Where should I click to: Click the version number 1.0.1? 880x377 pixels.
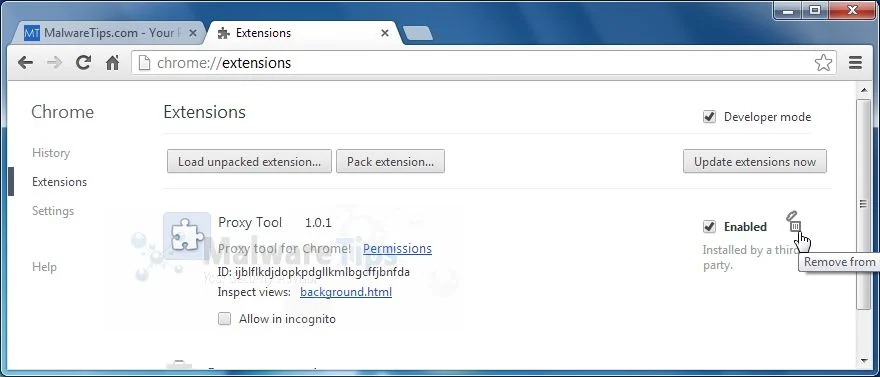[x=318, y=223]
